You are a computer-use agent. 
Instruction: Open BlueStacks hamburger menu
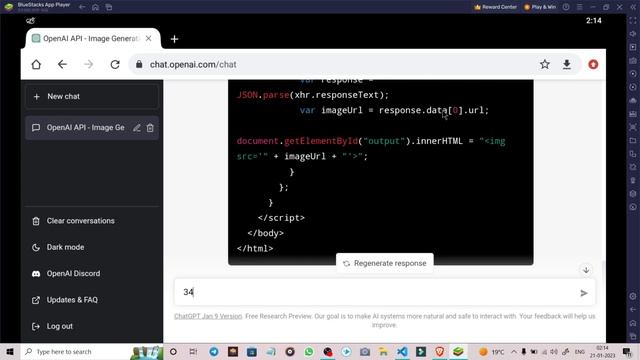click(x=580, y=7)
